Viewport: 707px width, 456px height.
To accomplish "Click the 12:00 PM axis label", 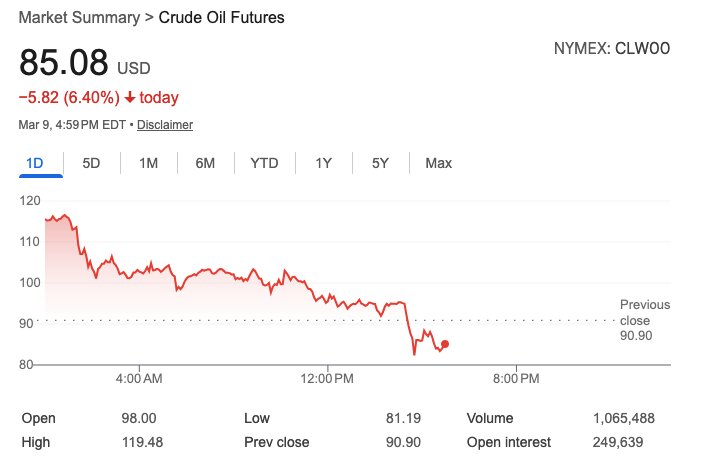I will pyautogui.click(x=328, y=378).
